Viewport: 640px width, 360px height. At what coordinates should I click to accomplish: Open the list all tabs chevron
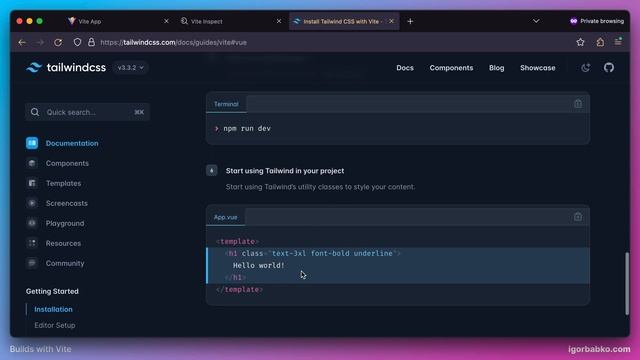point(536,21)
